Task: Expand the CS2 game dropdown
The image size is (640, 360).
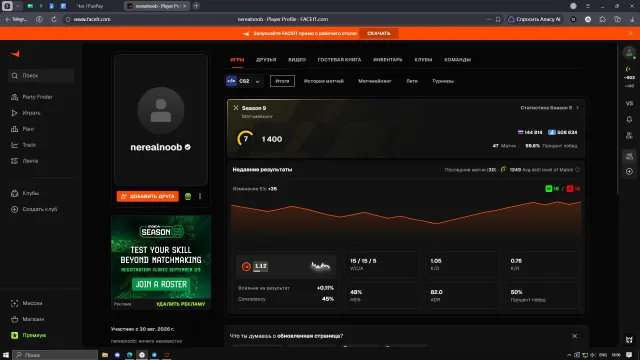Action: tap(243, 81)
